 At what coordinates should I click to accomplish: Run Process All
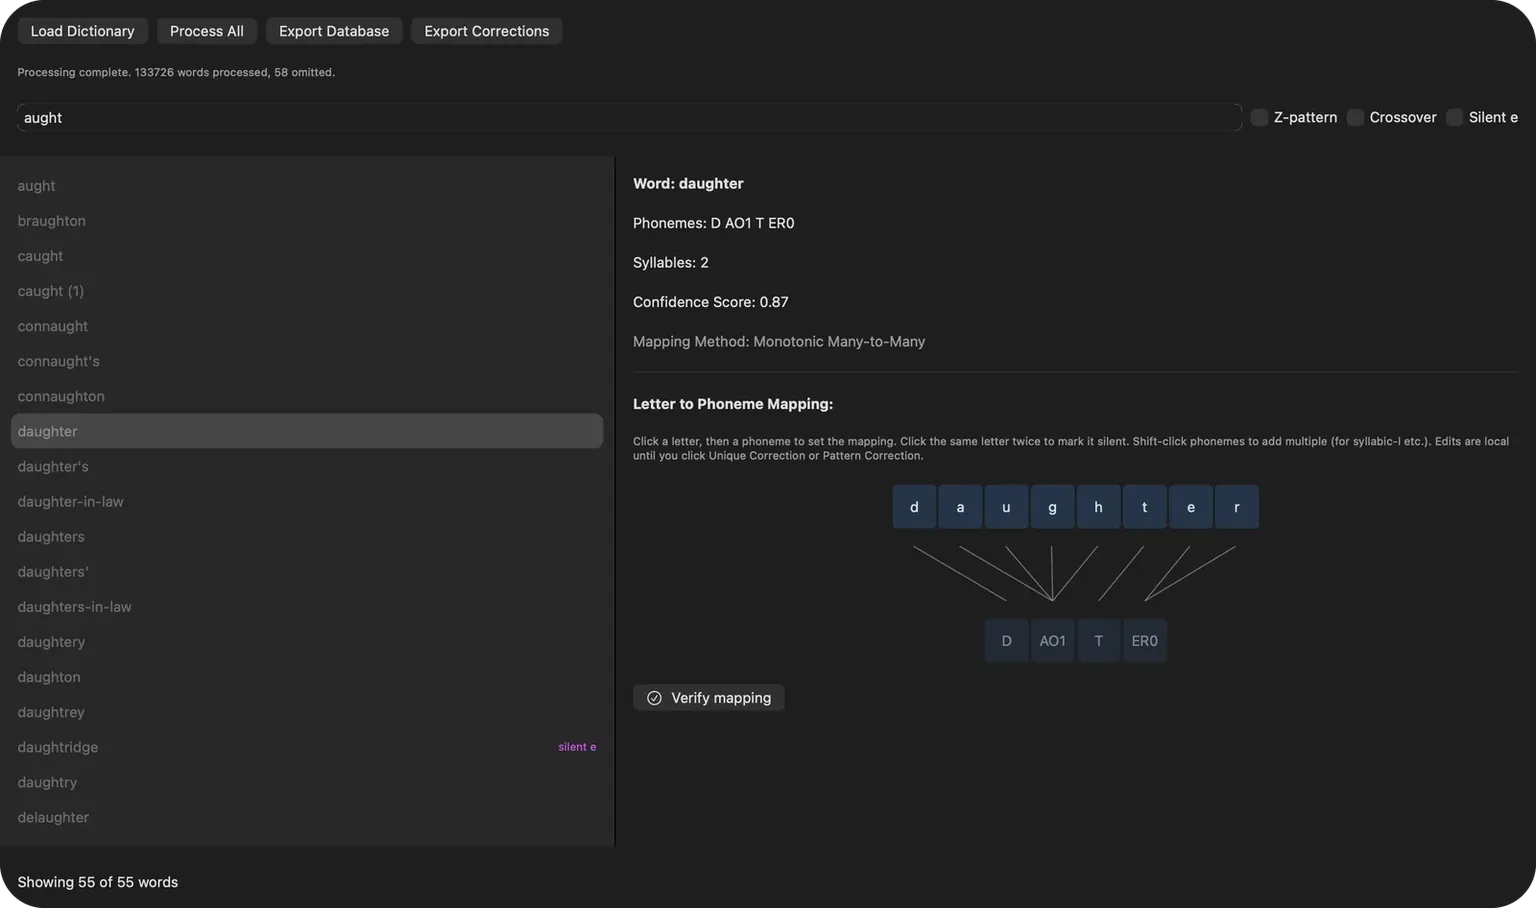point(207,31)
